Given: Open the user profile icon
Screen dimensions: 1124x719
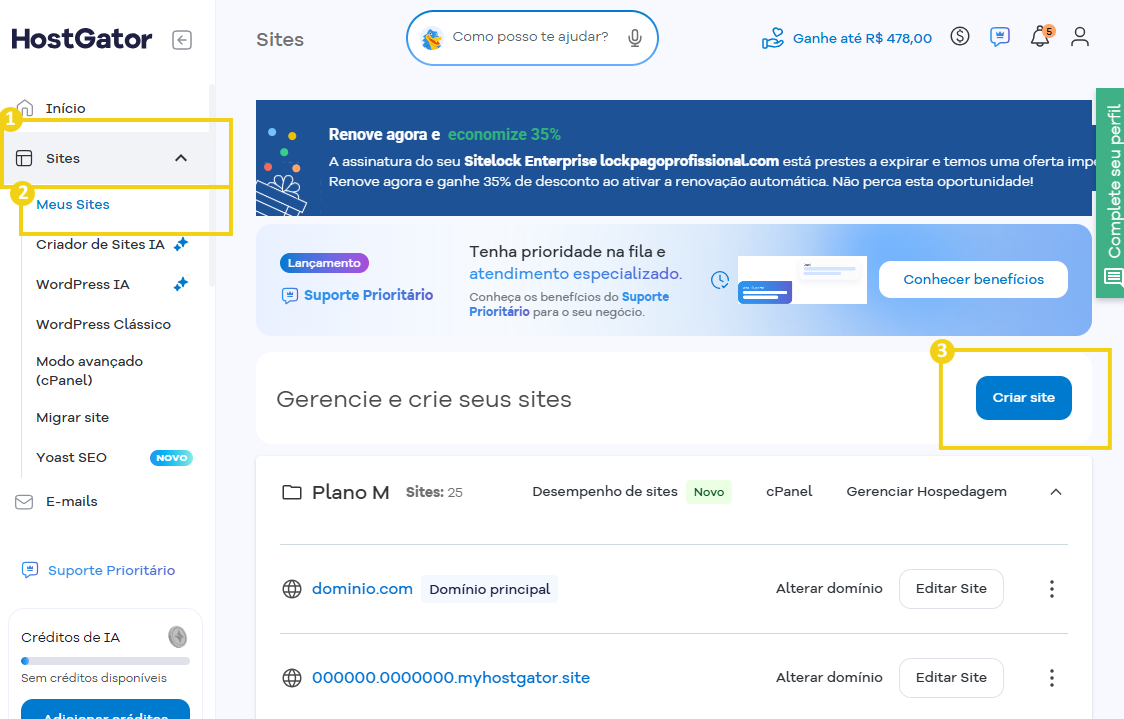Looking at the screenshot, I should (1080, 37).
